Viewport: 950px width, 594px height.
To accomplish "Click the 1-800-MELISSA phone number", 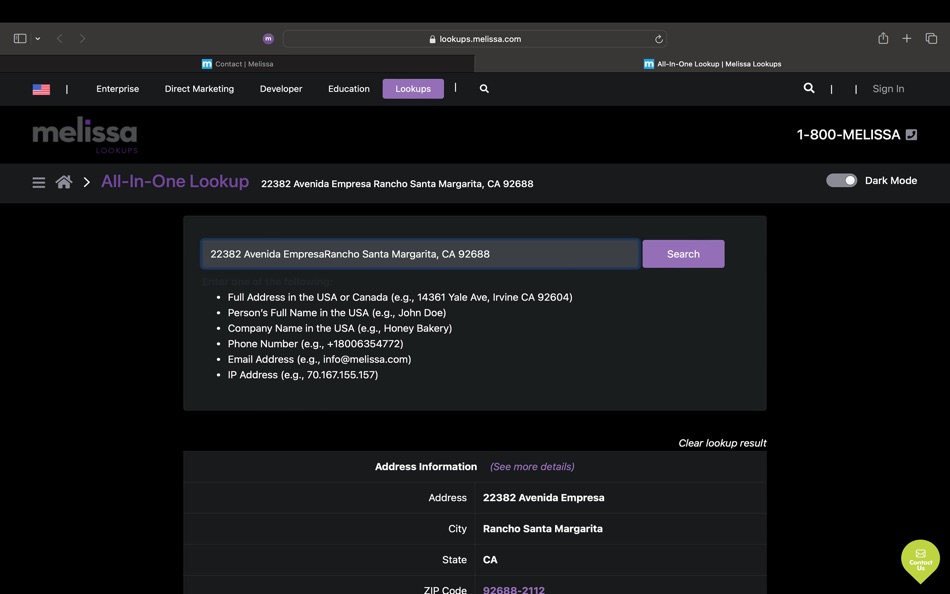I will coord(848,135).
